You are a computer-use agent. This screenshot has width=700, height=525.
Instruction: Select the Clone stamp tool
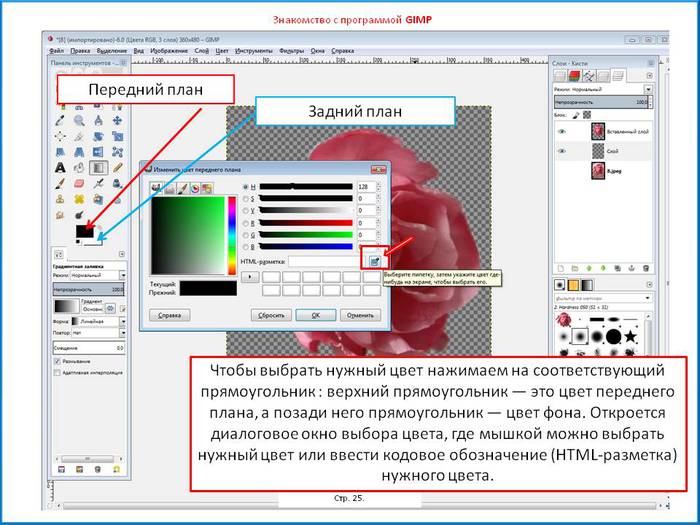(60, 199)
